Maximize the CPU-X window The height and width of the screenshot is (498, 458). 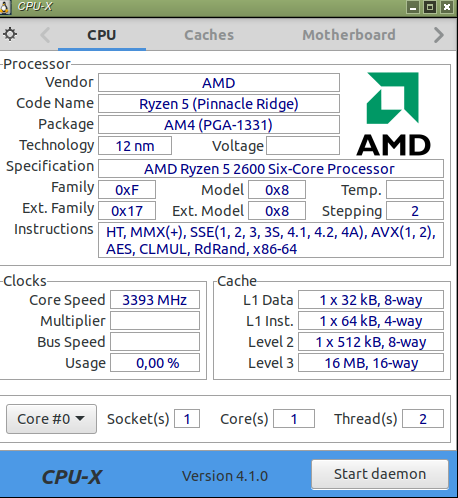(x=430, y=7)
